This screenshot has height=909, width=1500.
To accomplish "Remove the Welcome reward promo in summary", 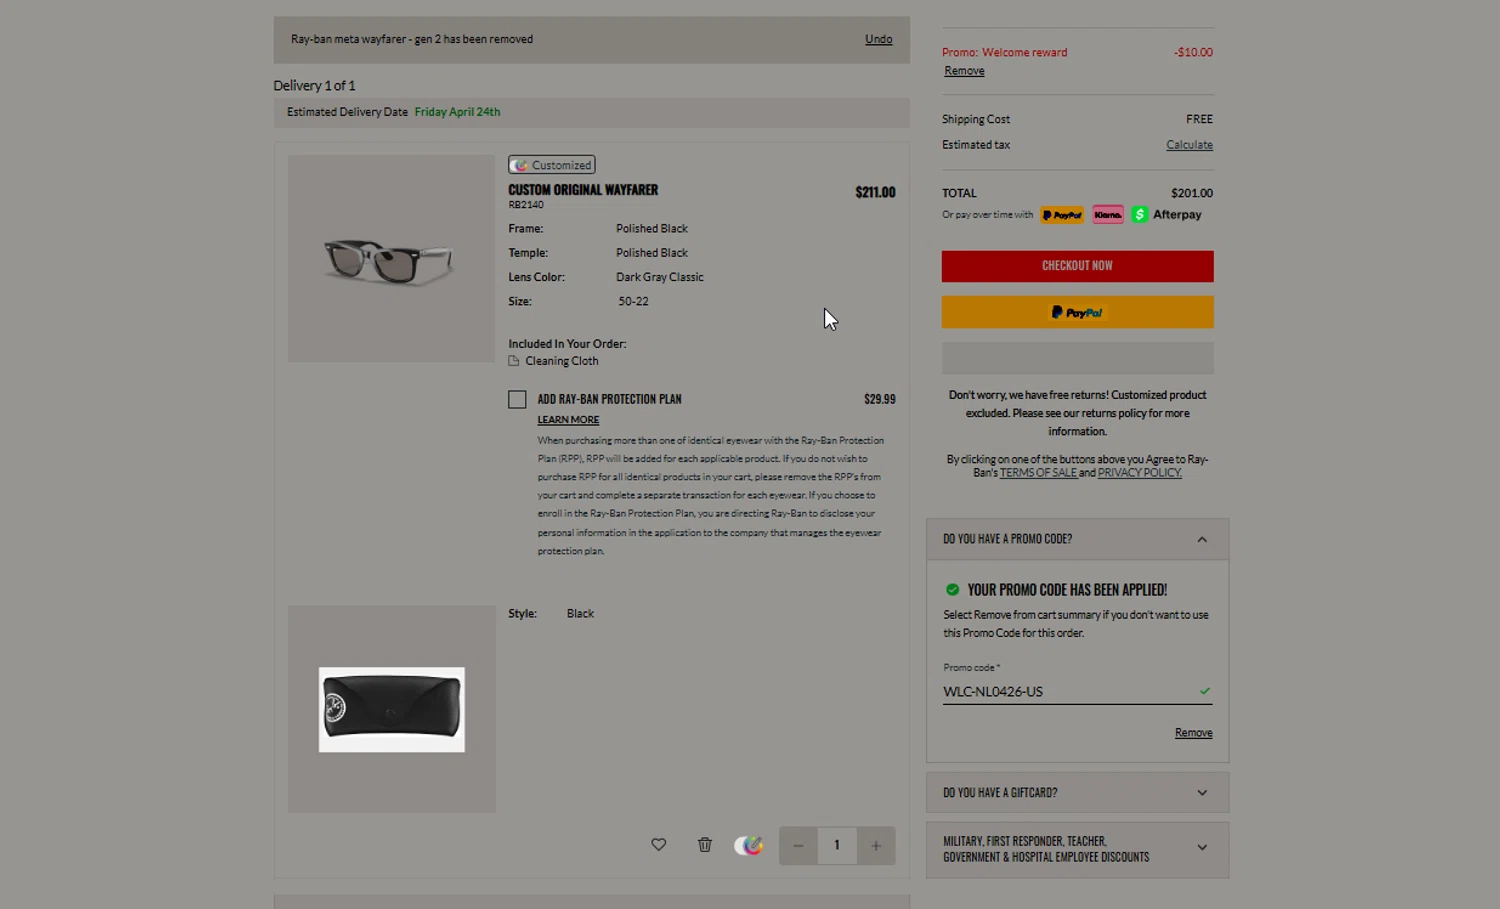I will click(x=964, y=71).
